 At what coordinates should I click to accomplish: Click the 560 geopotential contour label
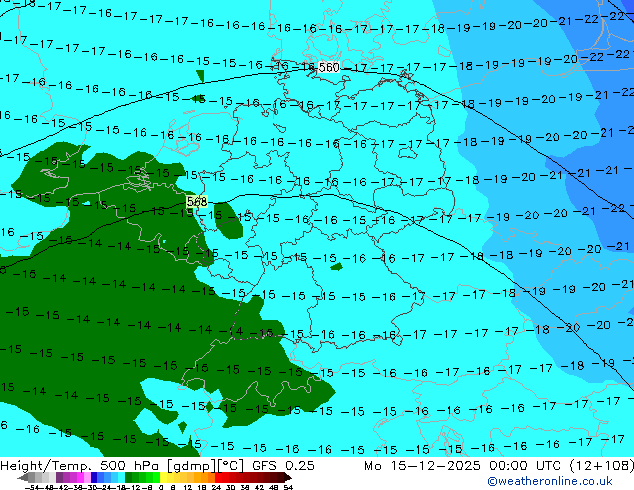(x=329, y=67)
